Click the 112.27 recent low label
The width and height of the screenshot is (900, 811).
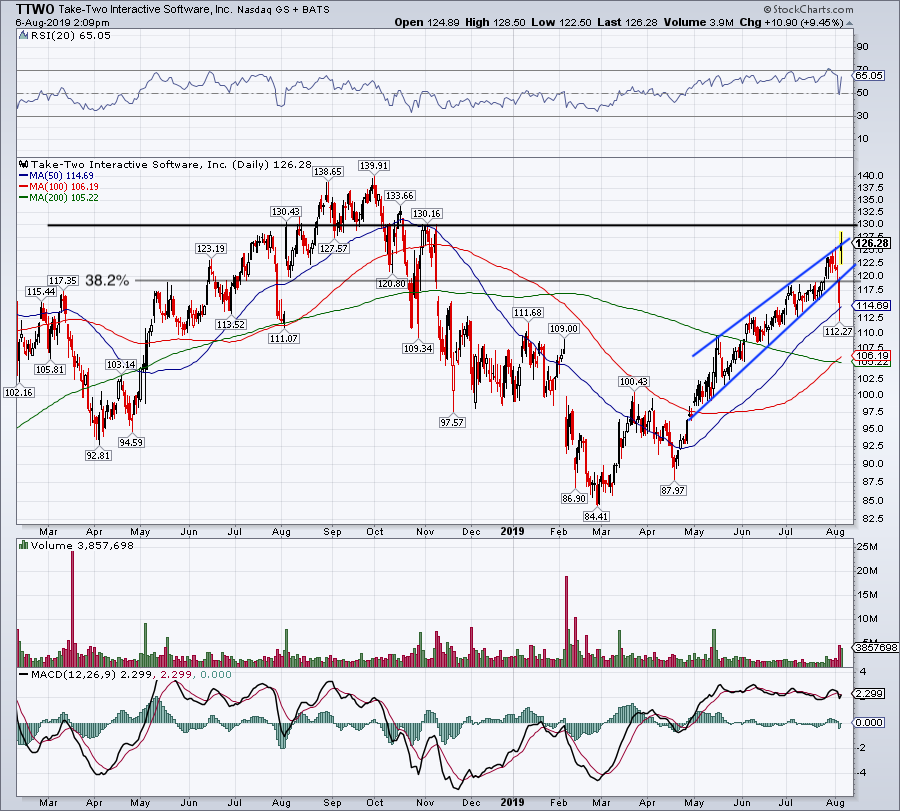click(838, 332)
